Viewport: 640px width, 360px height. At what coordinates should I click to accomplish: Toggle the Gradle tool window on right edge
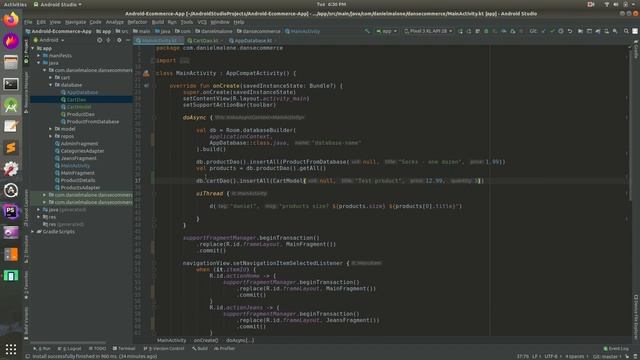click(636, 49)
